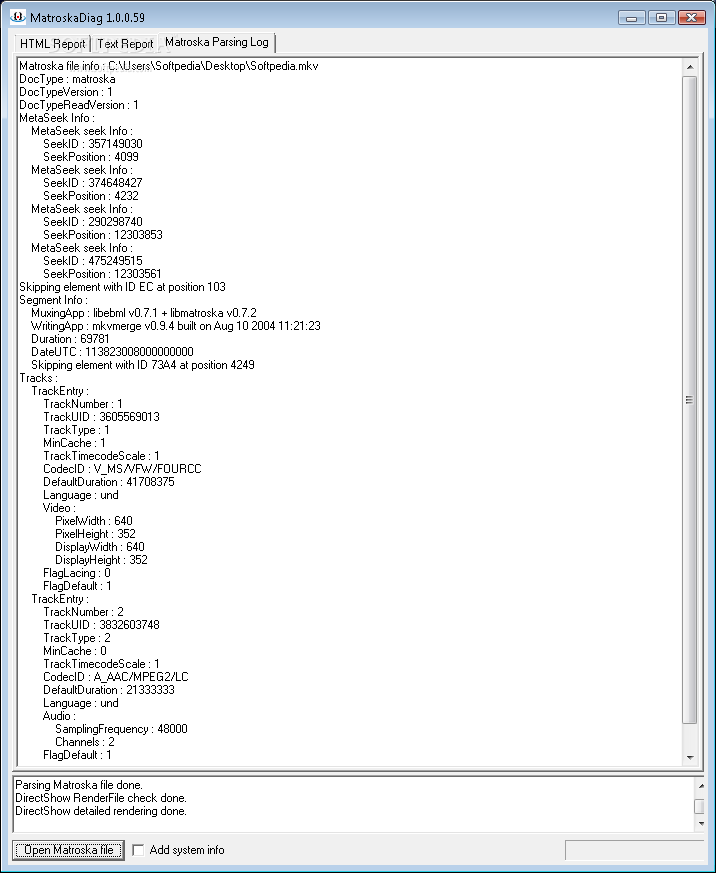Click the 'Segment Info :' line
Screen dimensions: 716x873
coord(53,300)
